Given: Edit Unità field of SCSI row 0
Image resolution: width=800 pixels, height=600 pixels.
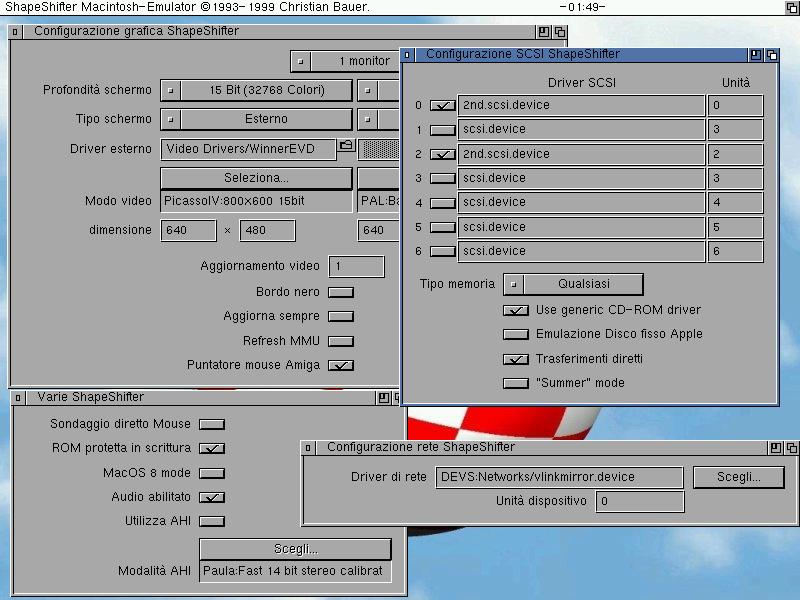Looking at the screenshot, I should pyautogui.click(x=736, y=105).
